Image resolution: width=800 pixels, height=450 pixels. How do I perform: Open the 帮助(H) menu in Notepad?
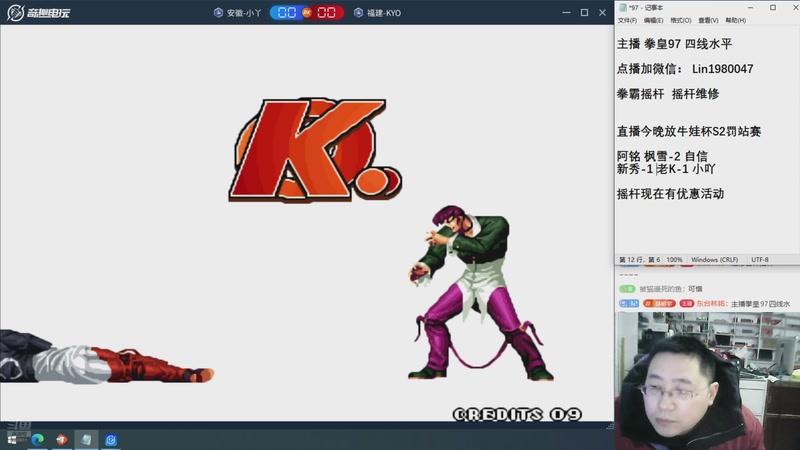pyautogui.click(x=736, y=20)
